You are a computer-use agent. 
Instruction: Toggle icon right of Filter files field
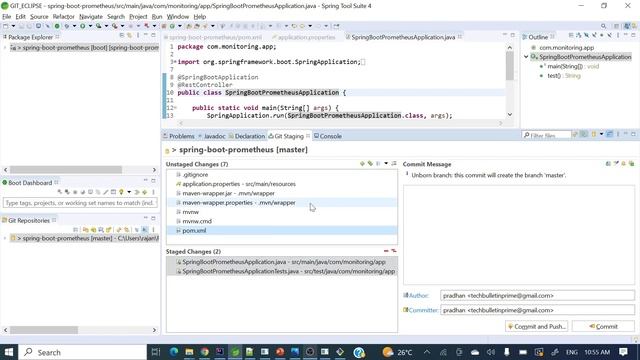tap(575, 134)
